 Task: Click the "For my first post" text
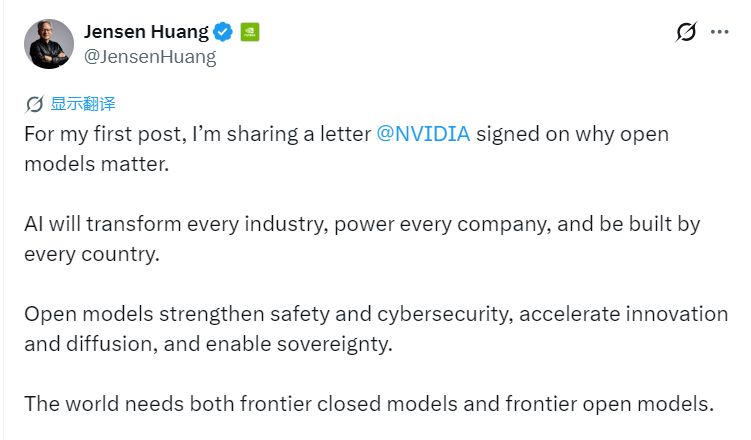tap(105, 134)
